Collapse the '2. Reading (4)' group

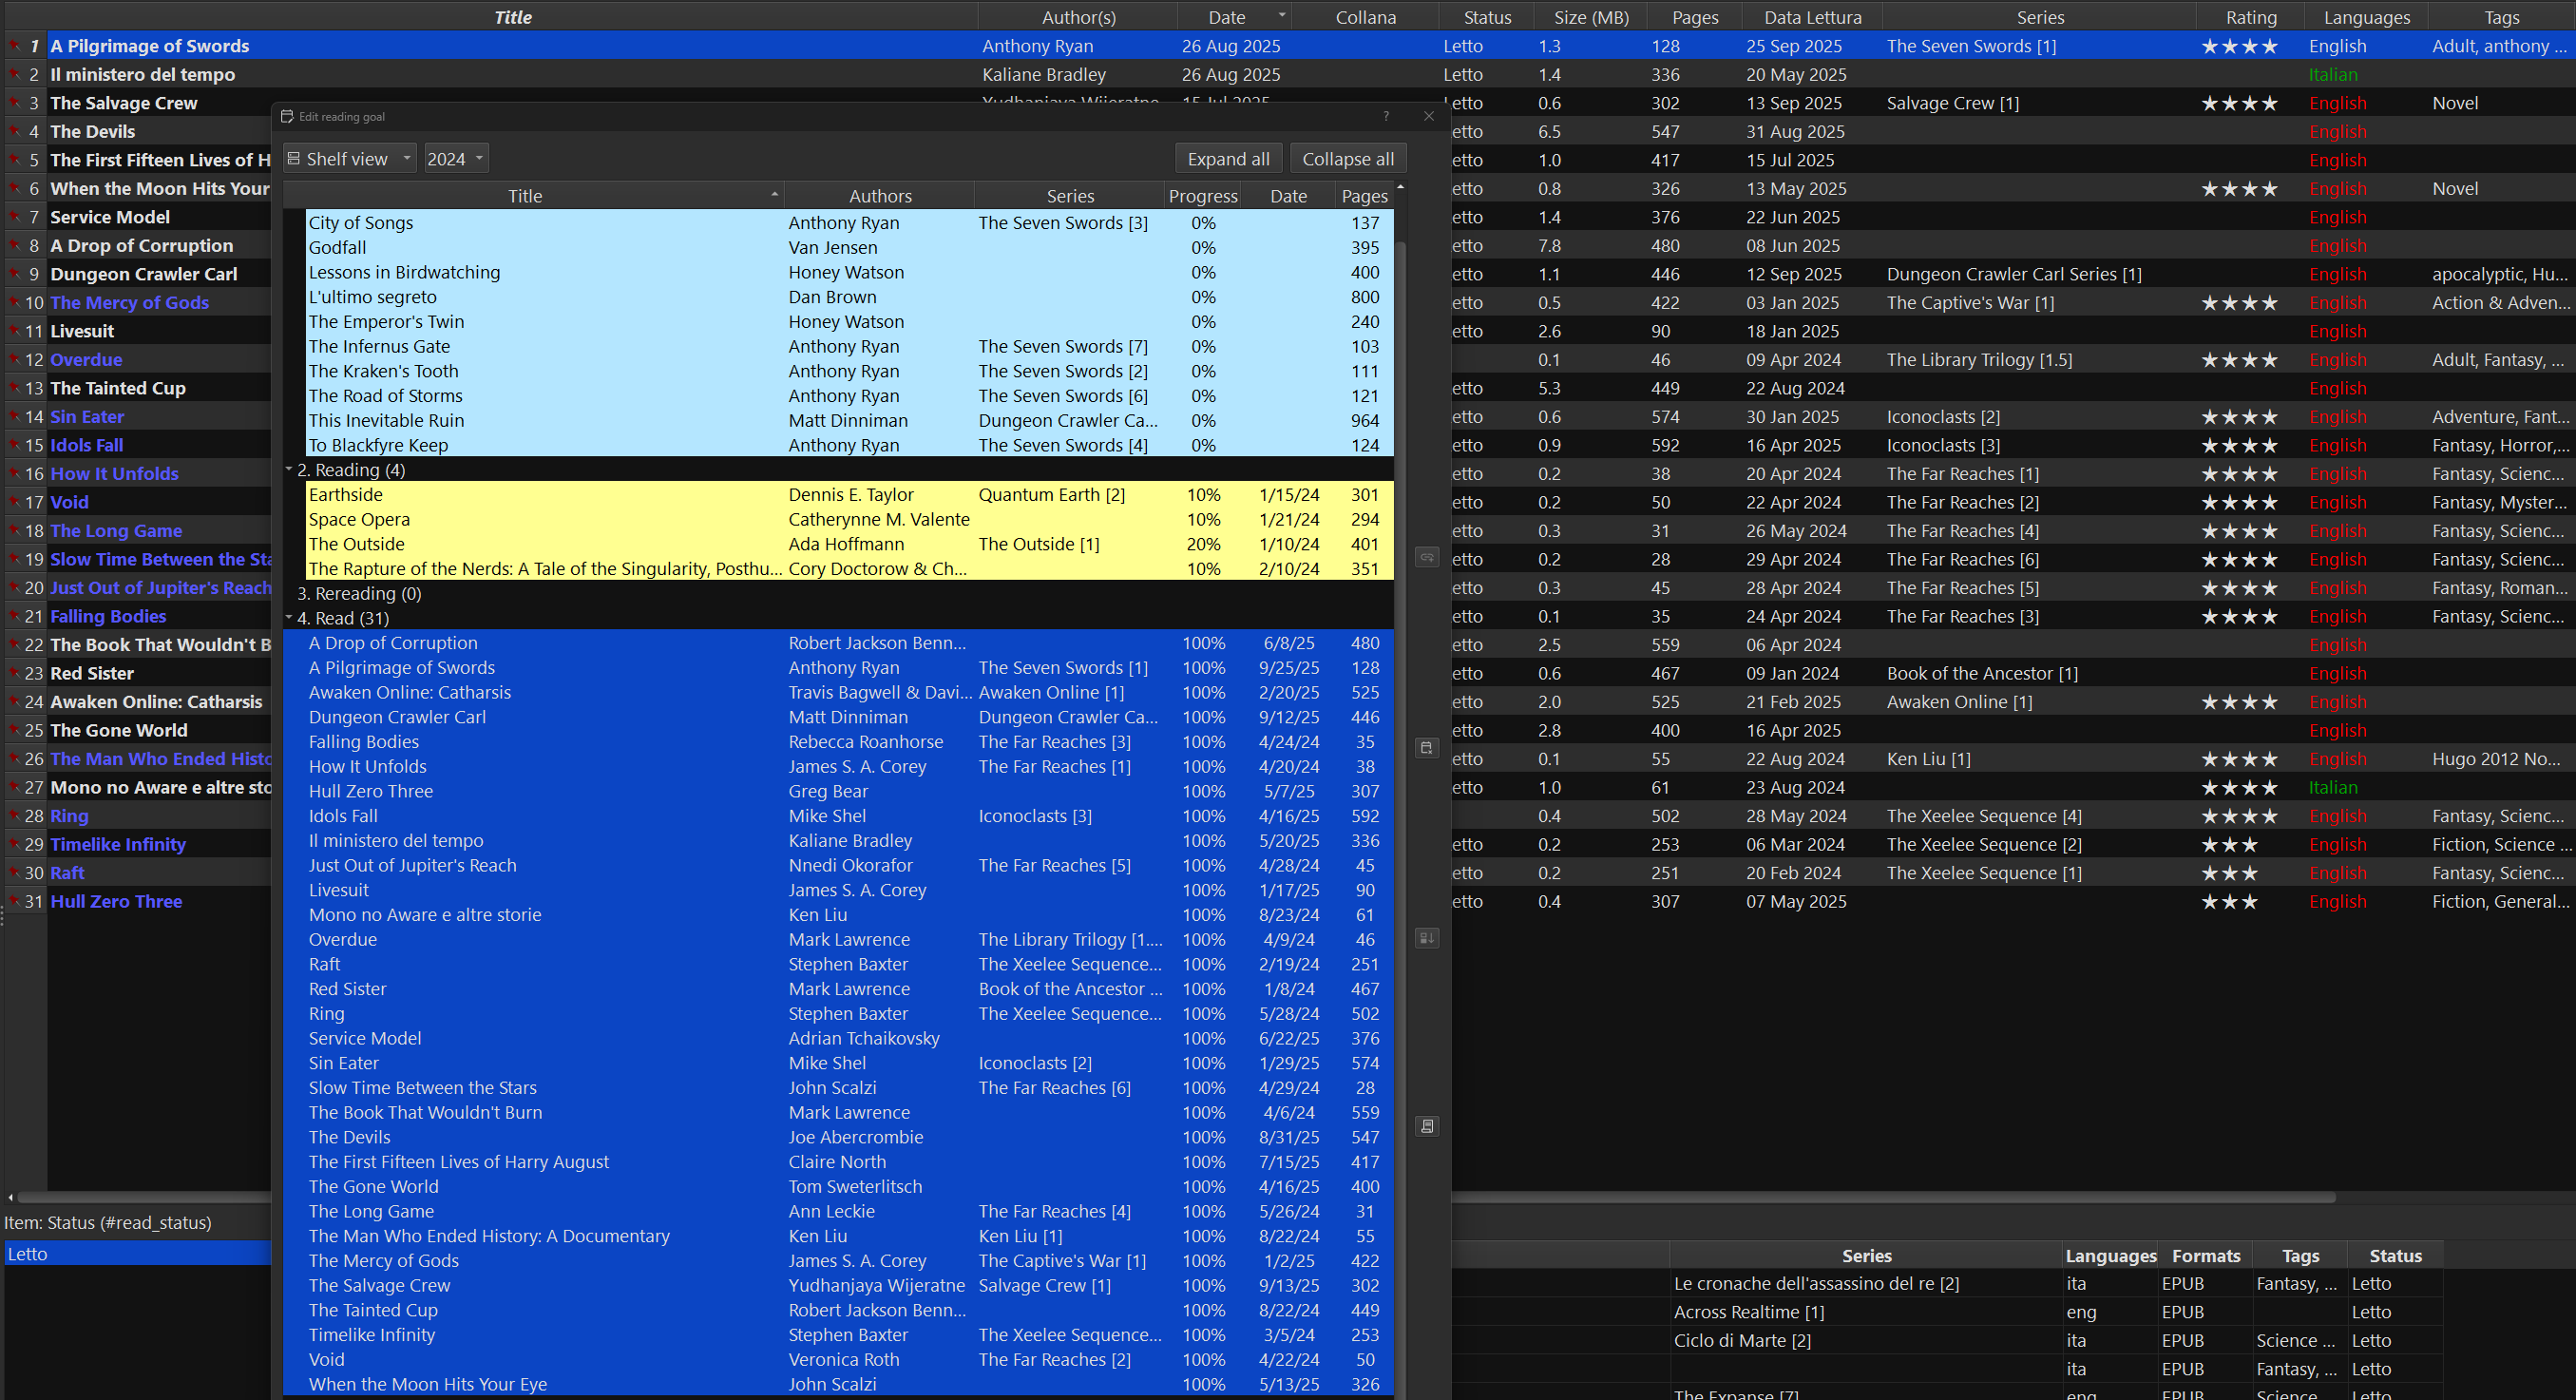[289, 469]
